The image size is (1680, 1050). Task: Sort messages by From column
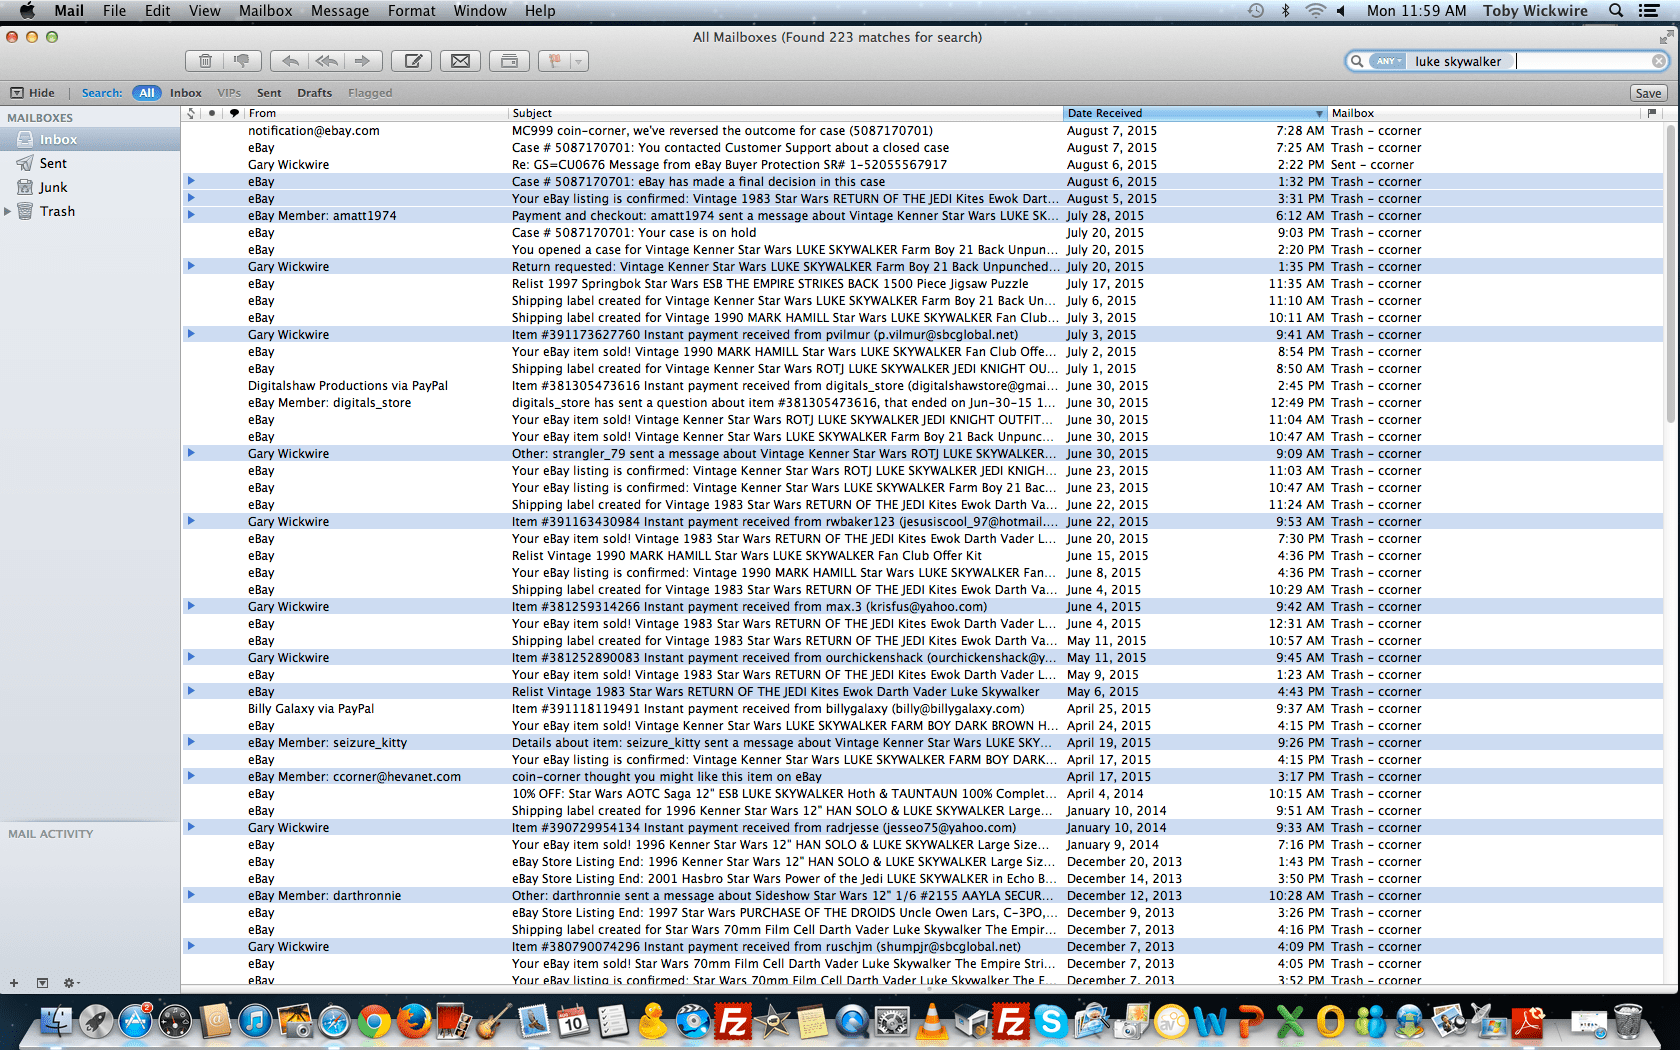point(376,113)
